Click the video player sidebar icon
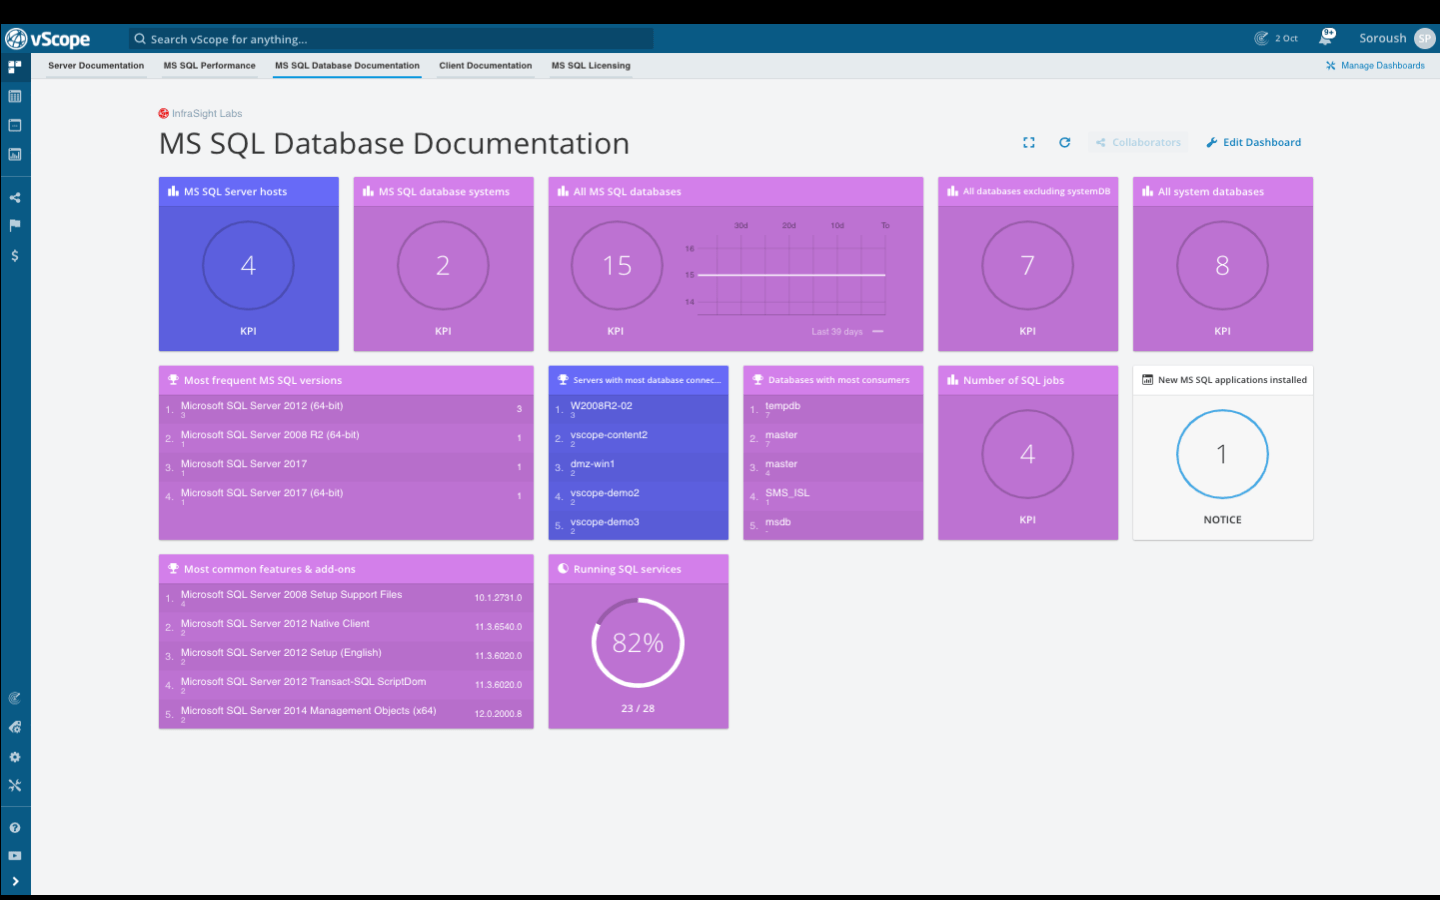The width and height of the screenshot is (1440, 900). [x=14, y=856]
